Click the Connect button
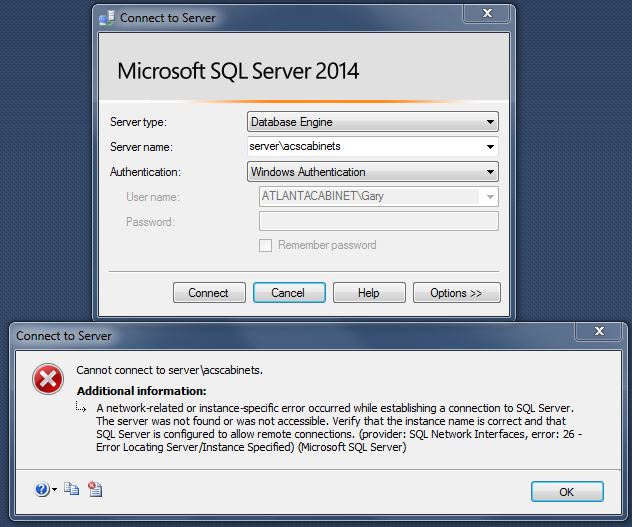The image size is (632, 527). 209,293
